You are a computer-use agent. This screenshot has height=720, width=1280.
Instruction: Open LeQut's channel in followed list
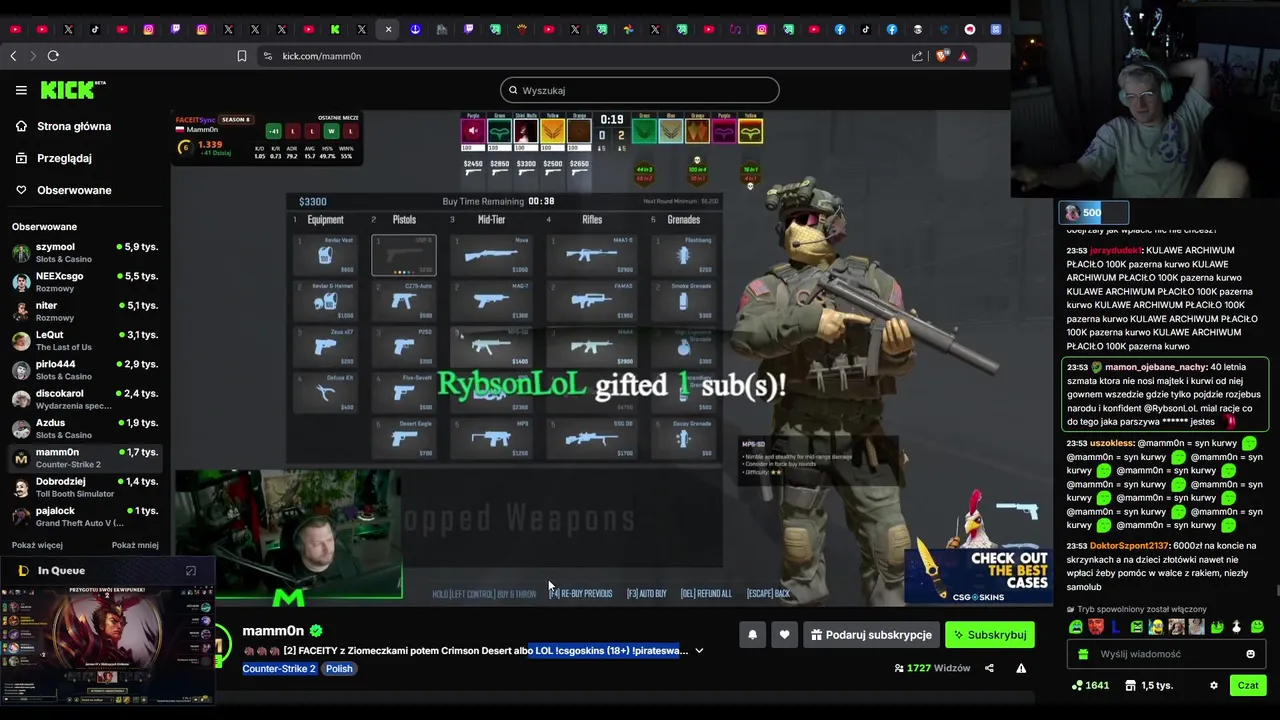point(85,340)
